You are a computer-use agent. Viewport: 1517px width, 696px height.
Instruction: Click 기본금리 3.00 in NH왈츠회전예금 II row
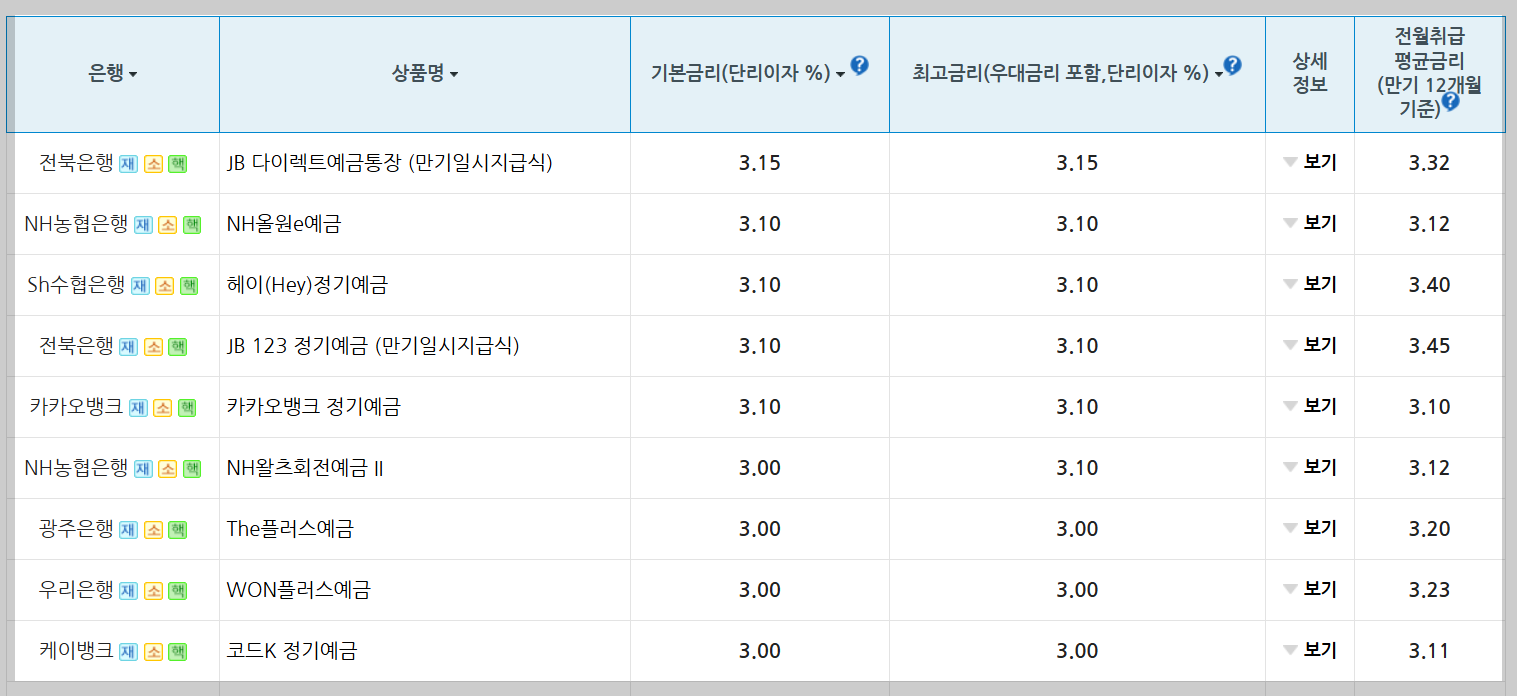(x=760, y=468)
